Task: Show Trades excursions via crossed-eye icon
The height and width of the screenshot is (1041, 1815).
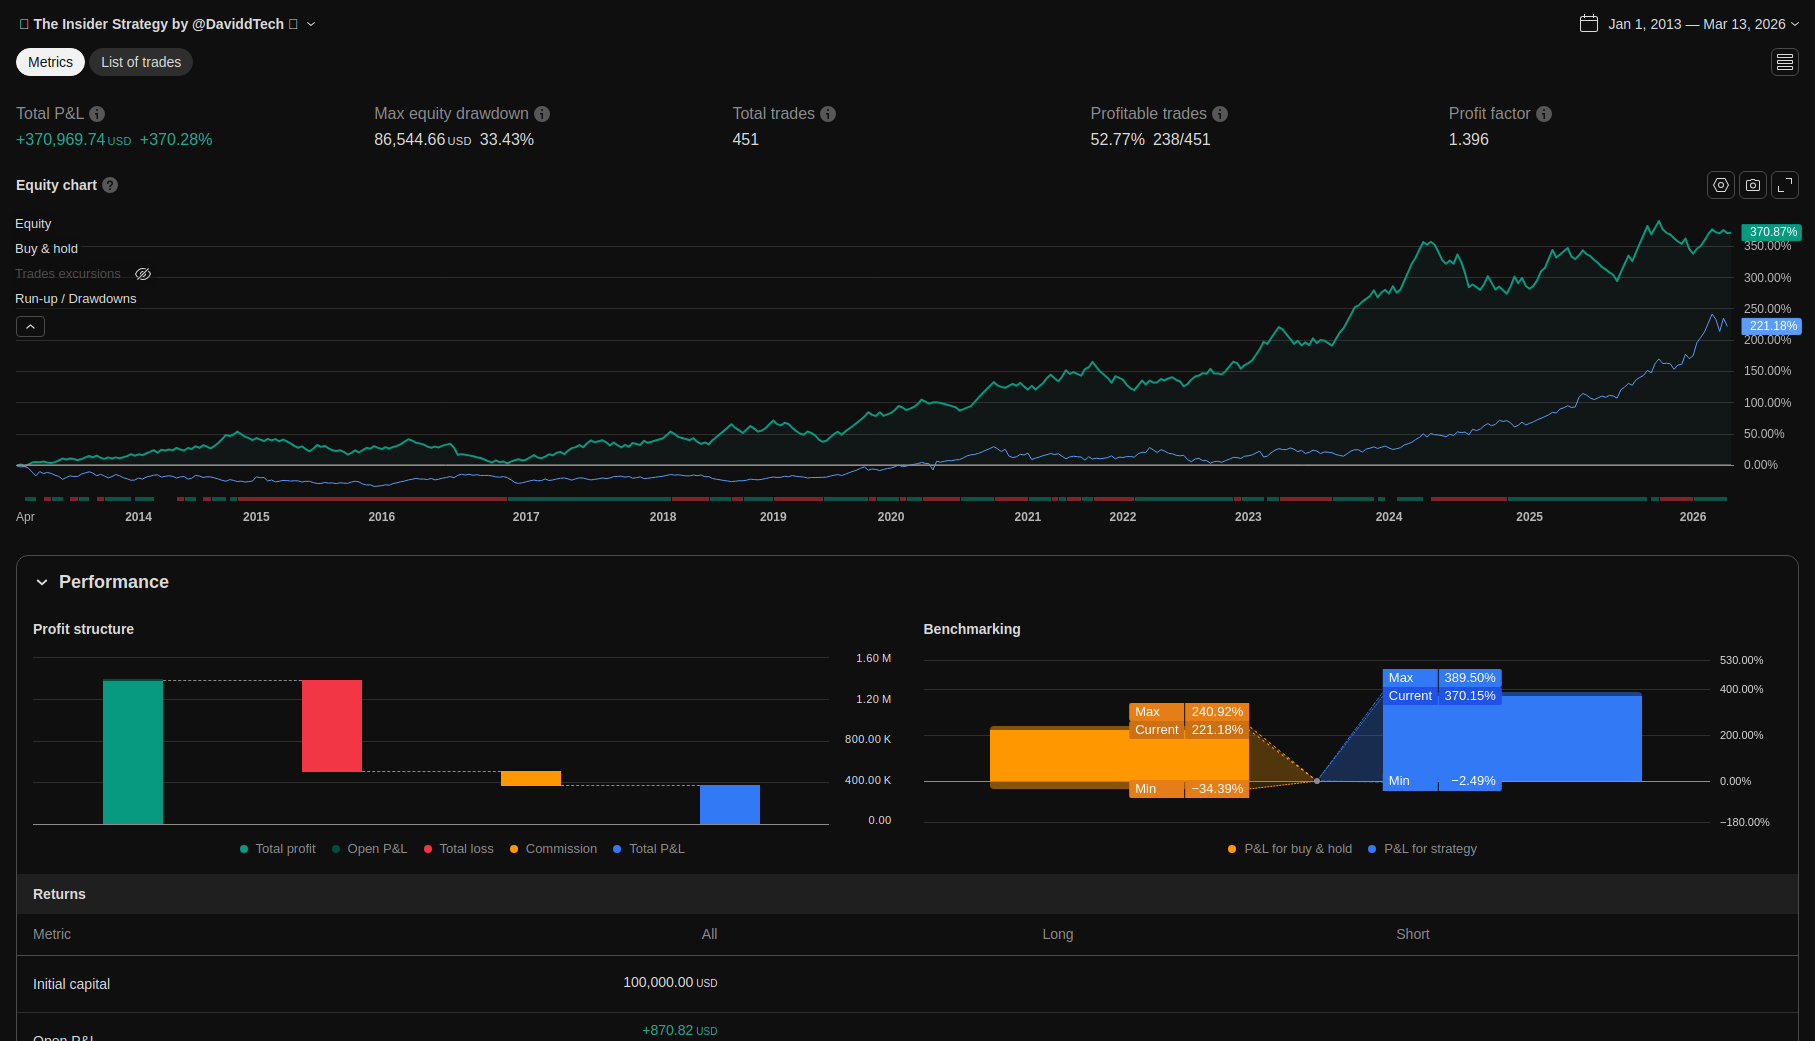Action: click(x=143, y=274)
